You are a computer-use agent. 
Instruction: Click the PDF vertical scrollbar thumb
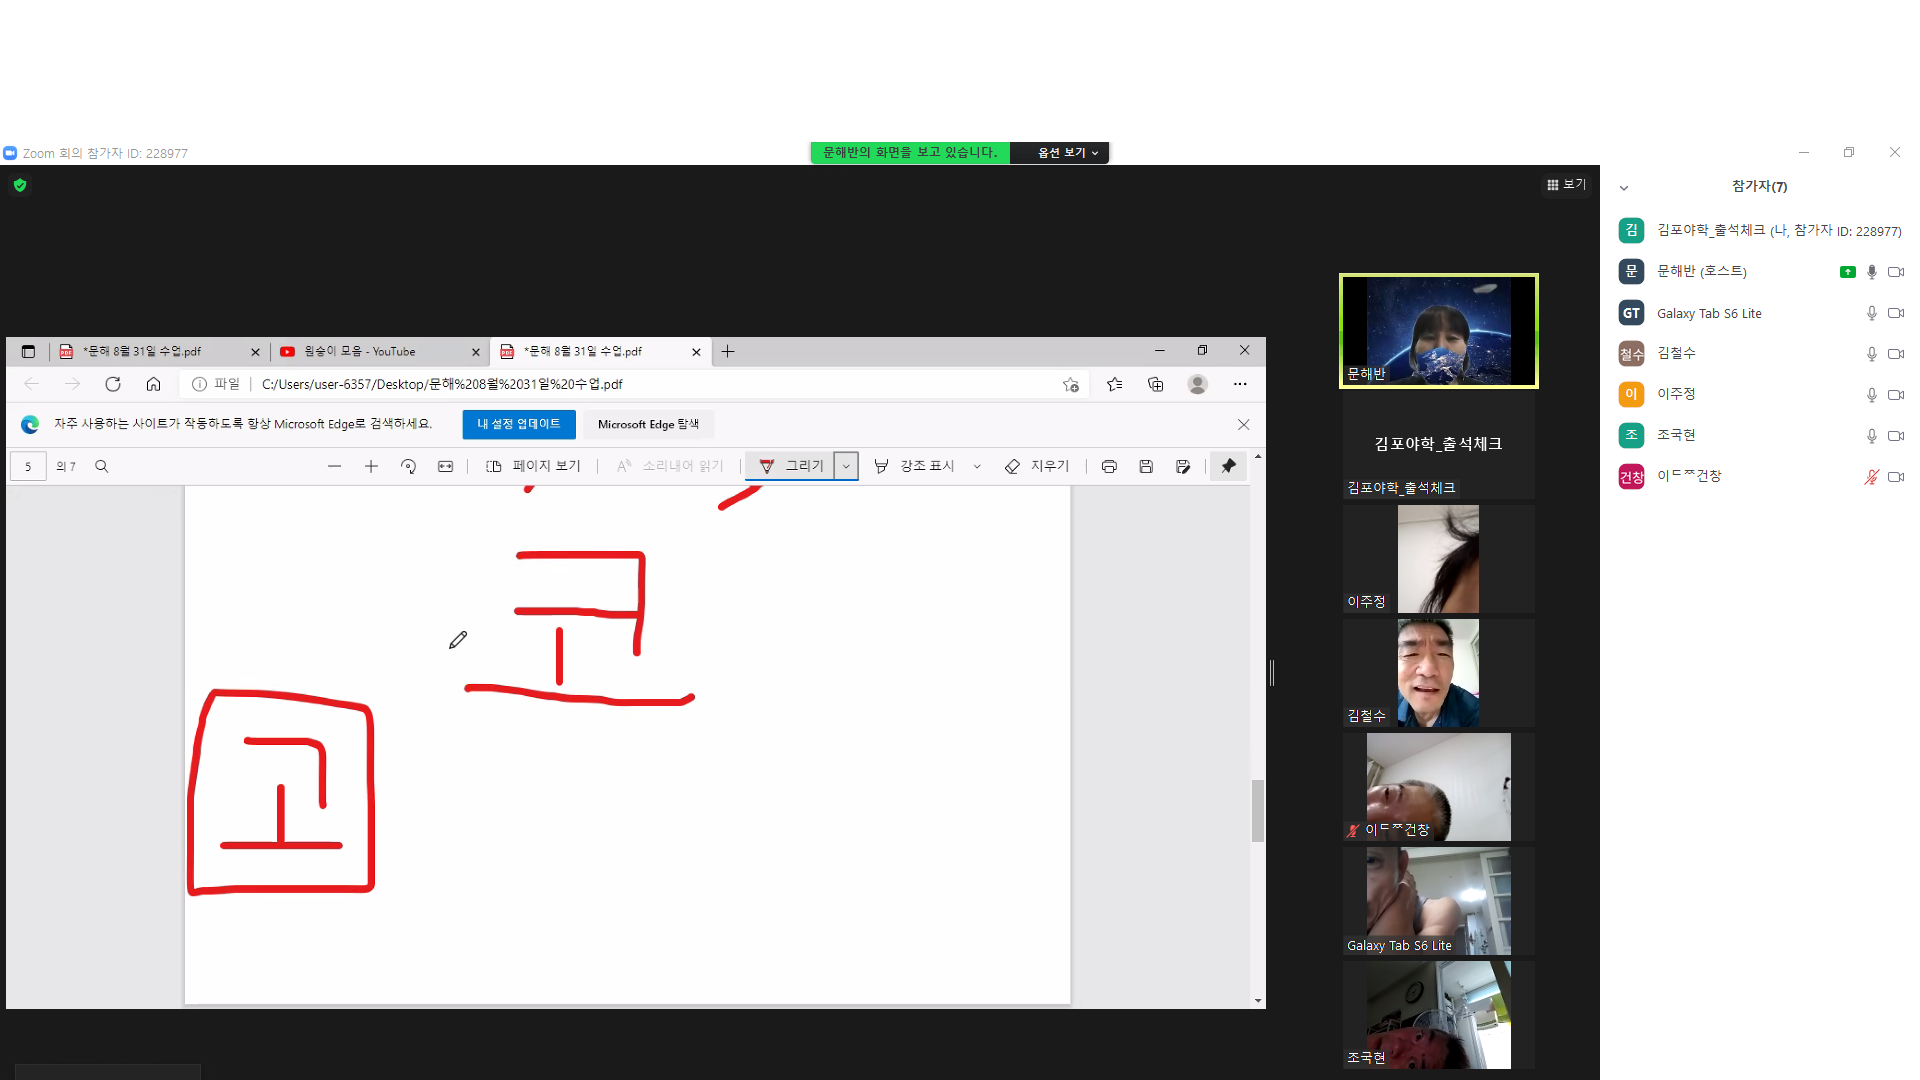(1257, 811)
